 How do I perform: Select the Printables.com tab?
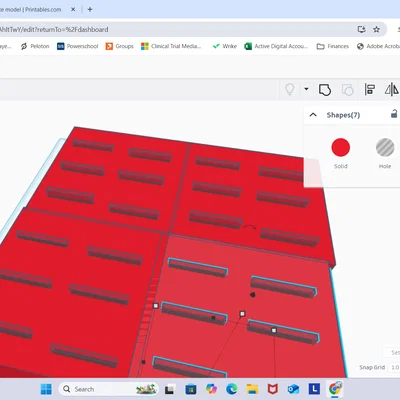coord(31,10)
